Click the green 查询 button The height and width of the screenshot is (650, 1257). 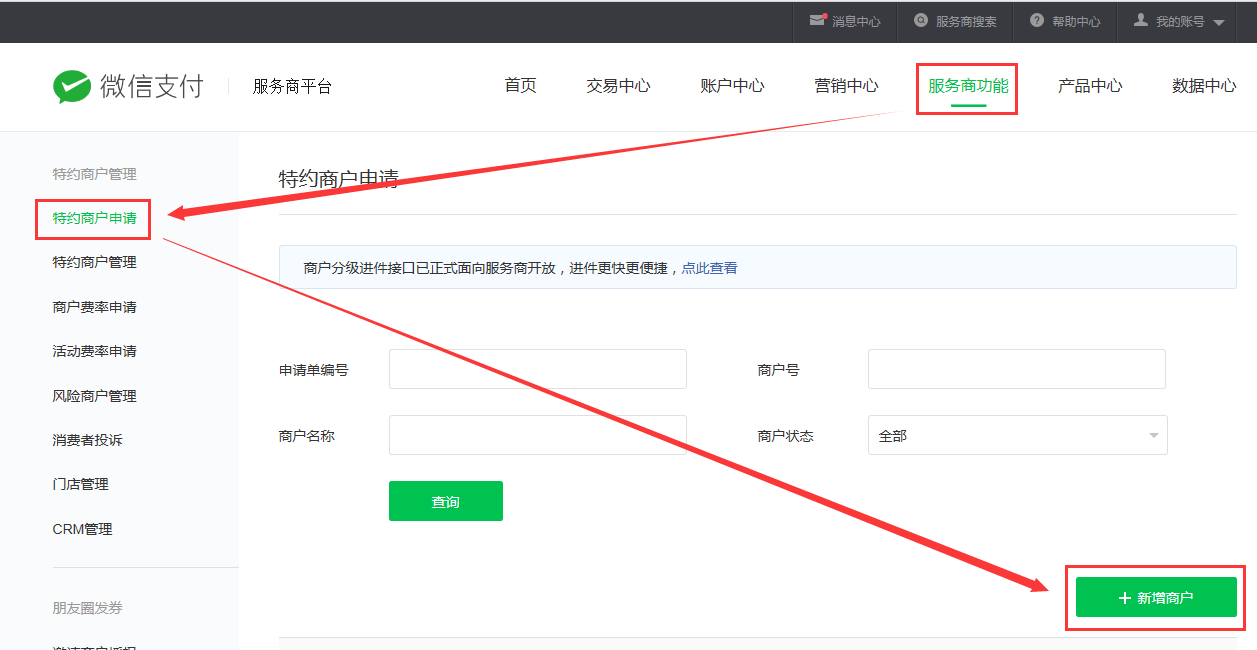point(445,501)
